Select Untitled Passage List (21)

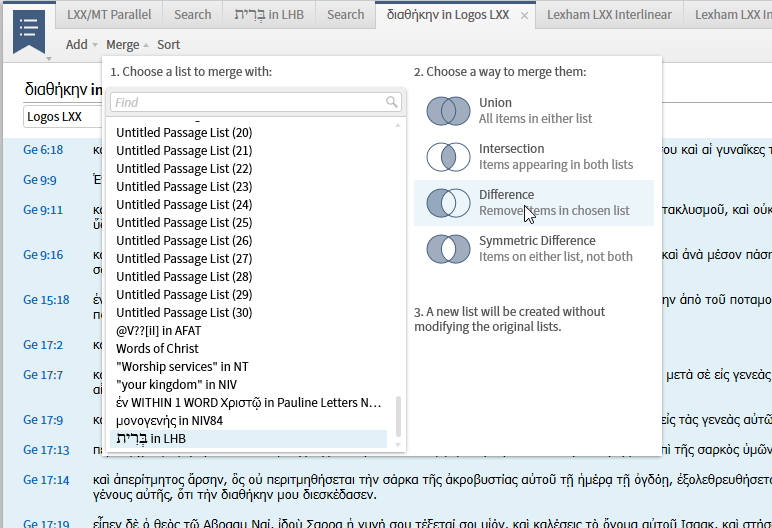tap(184, 151)
